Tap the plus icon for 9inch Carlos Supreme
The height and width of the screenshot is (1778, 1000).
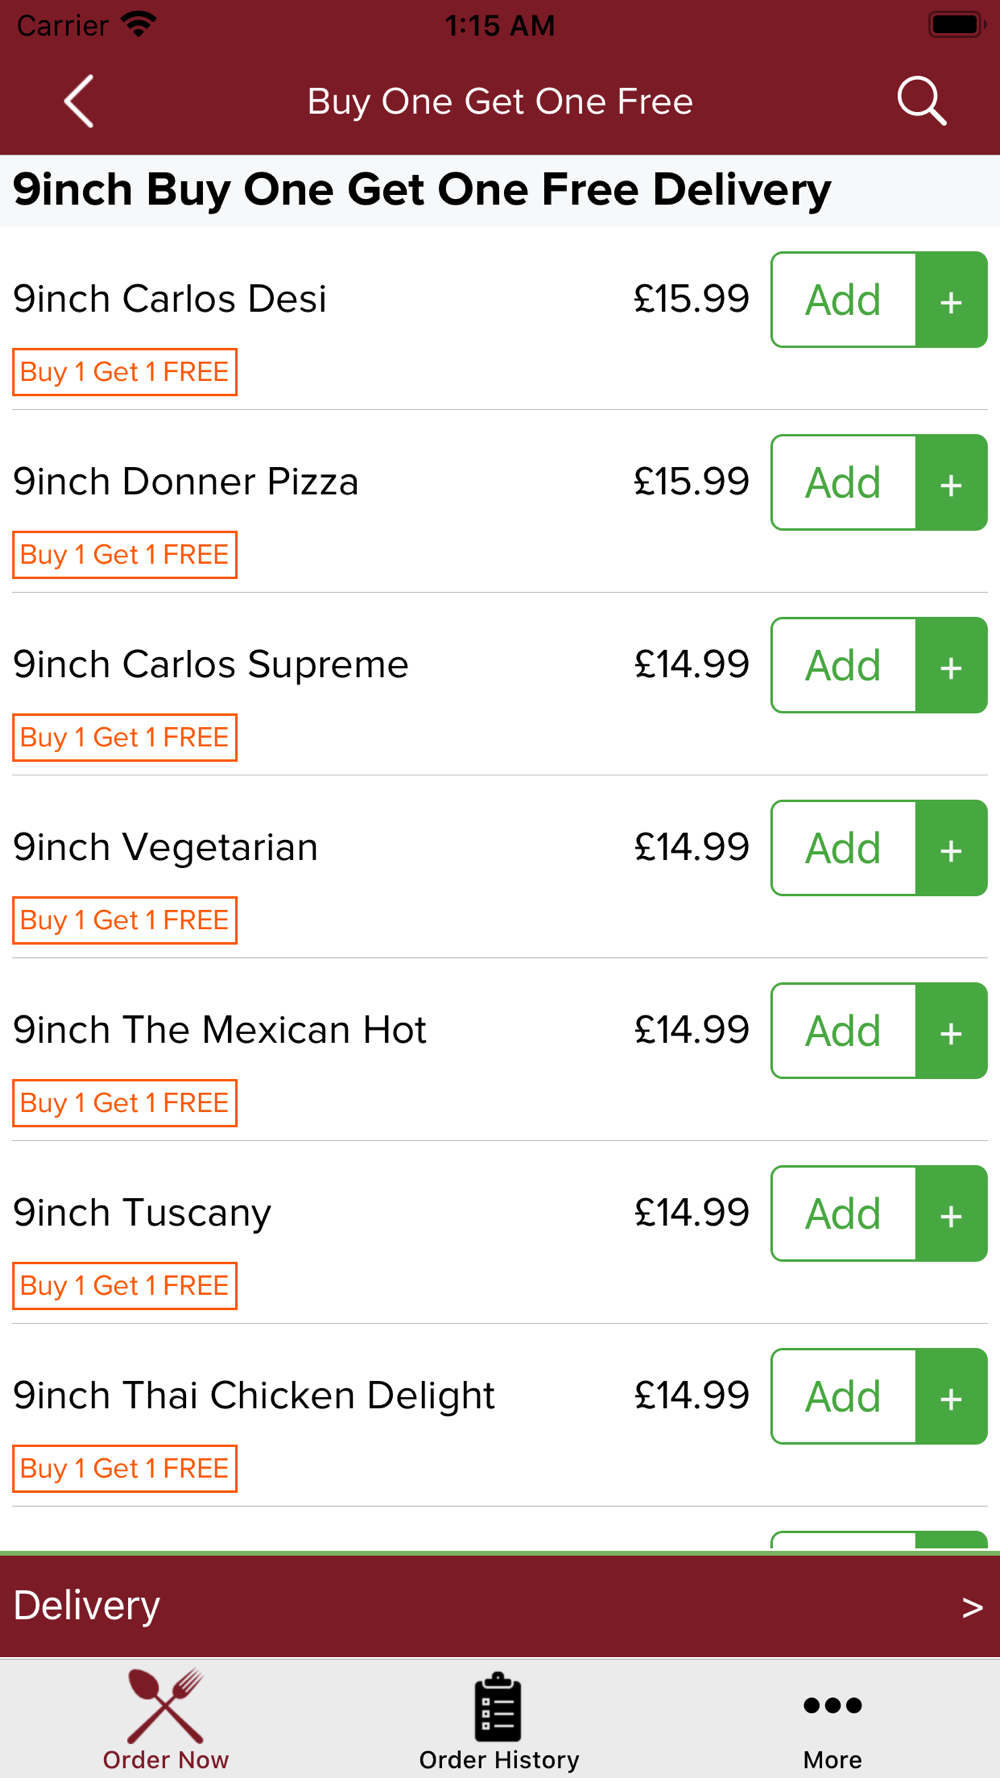click(x=952, y=666)
